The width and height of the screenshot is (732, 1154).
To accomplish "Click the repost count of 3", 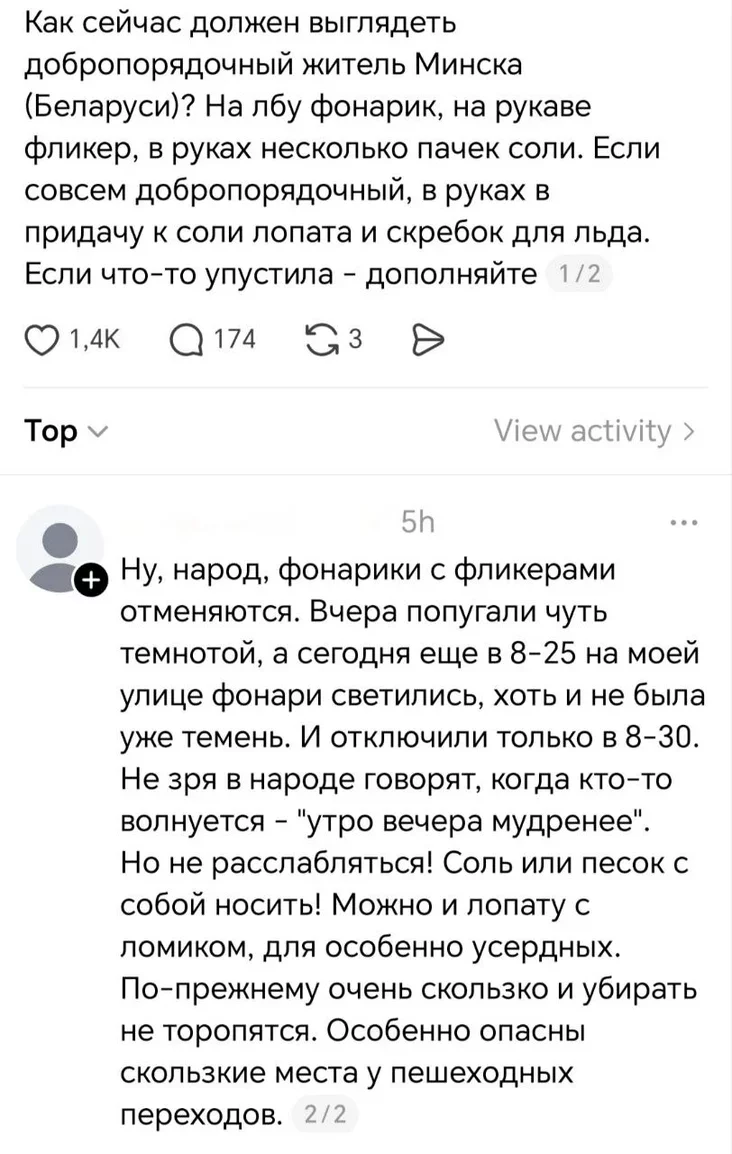I will coord(354,341).
